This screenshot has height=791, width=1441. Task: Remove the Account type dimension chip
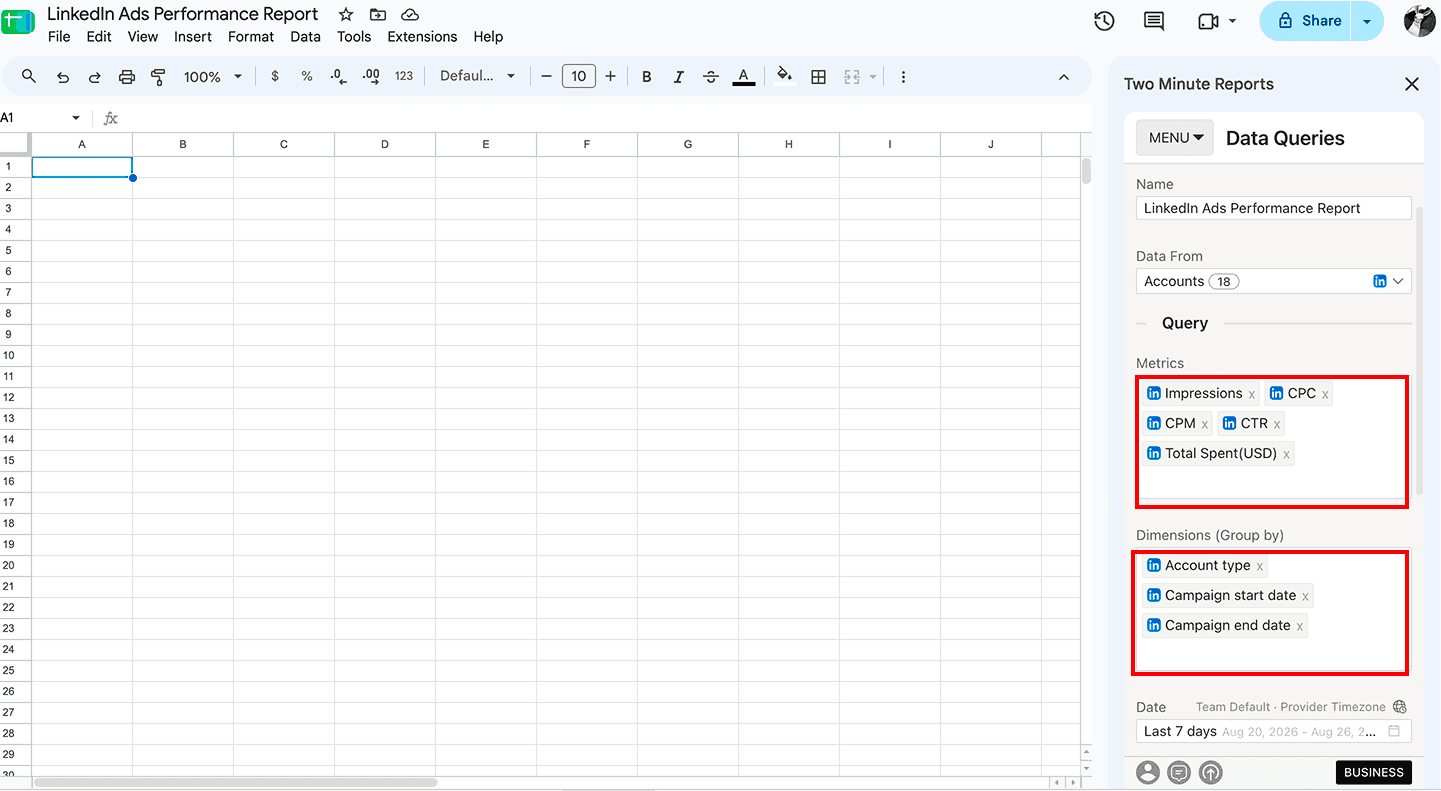1259,567
